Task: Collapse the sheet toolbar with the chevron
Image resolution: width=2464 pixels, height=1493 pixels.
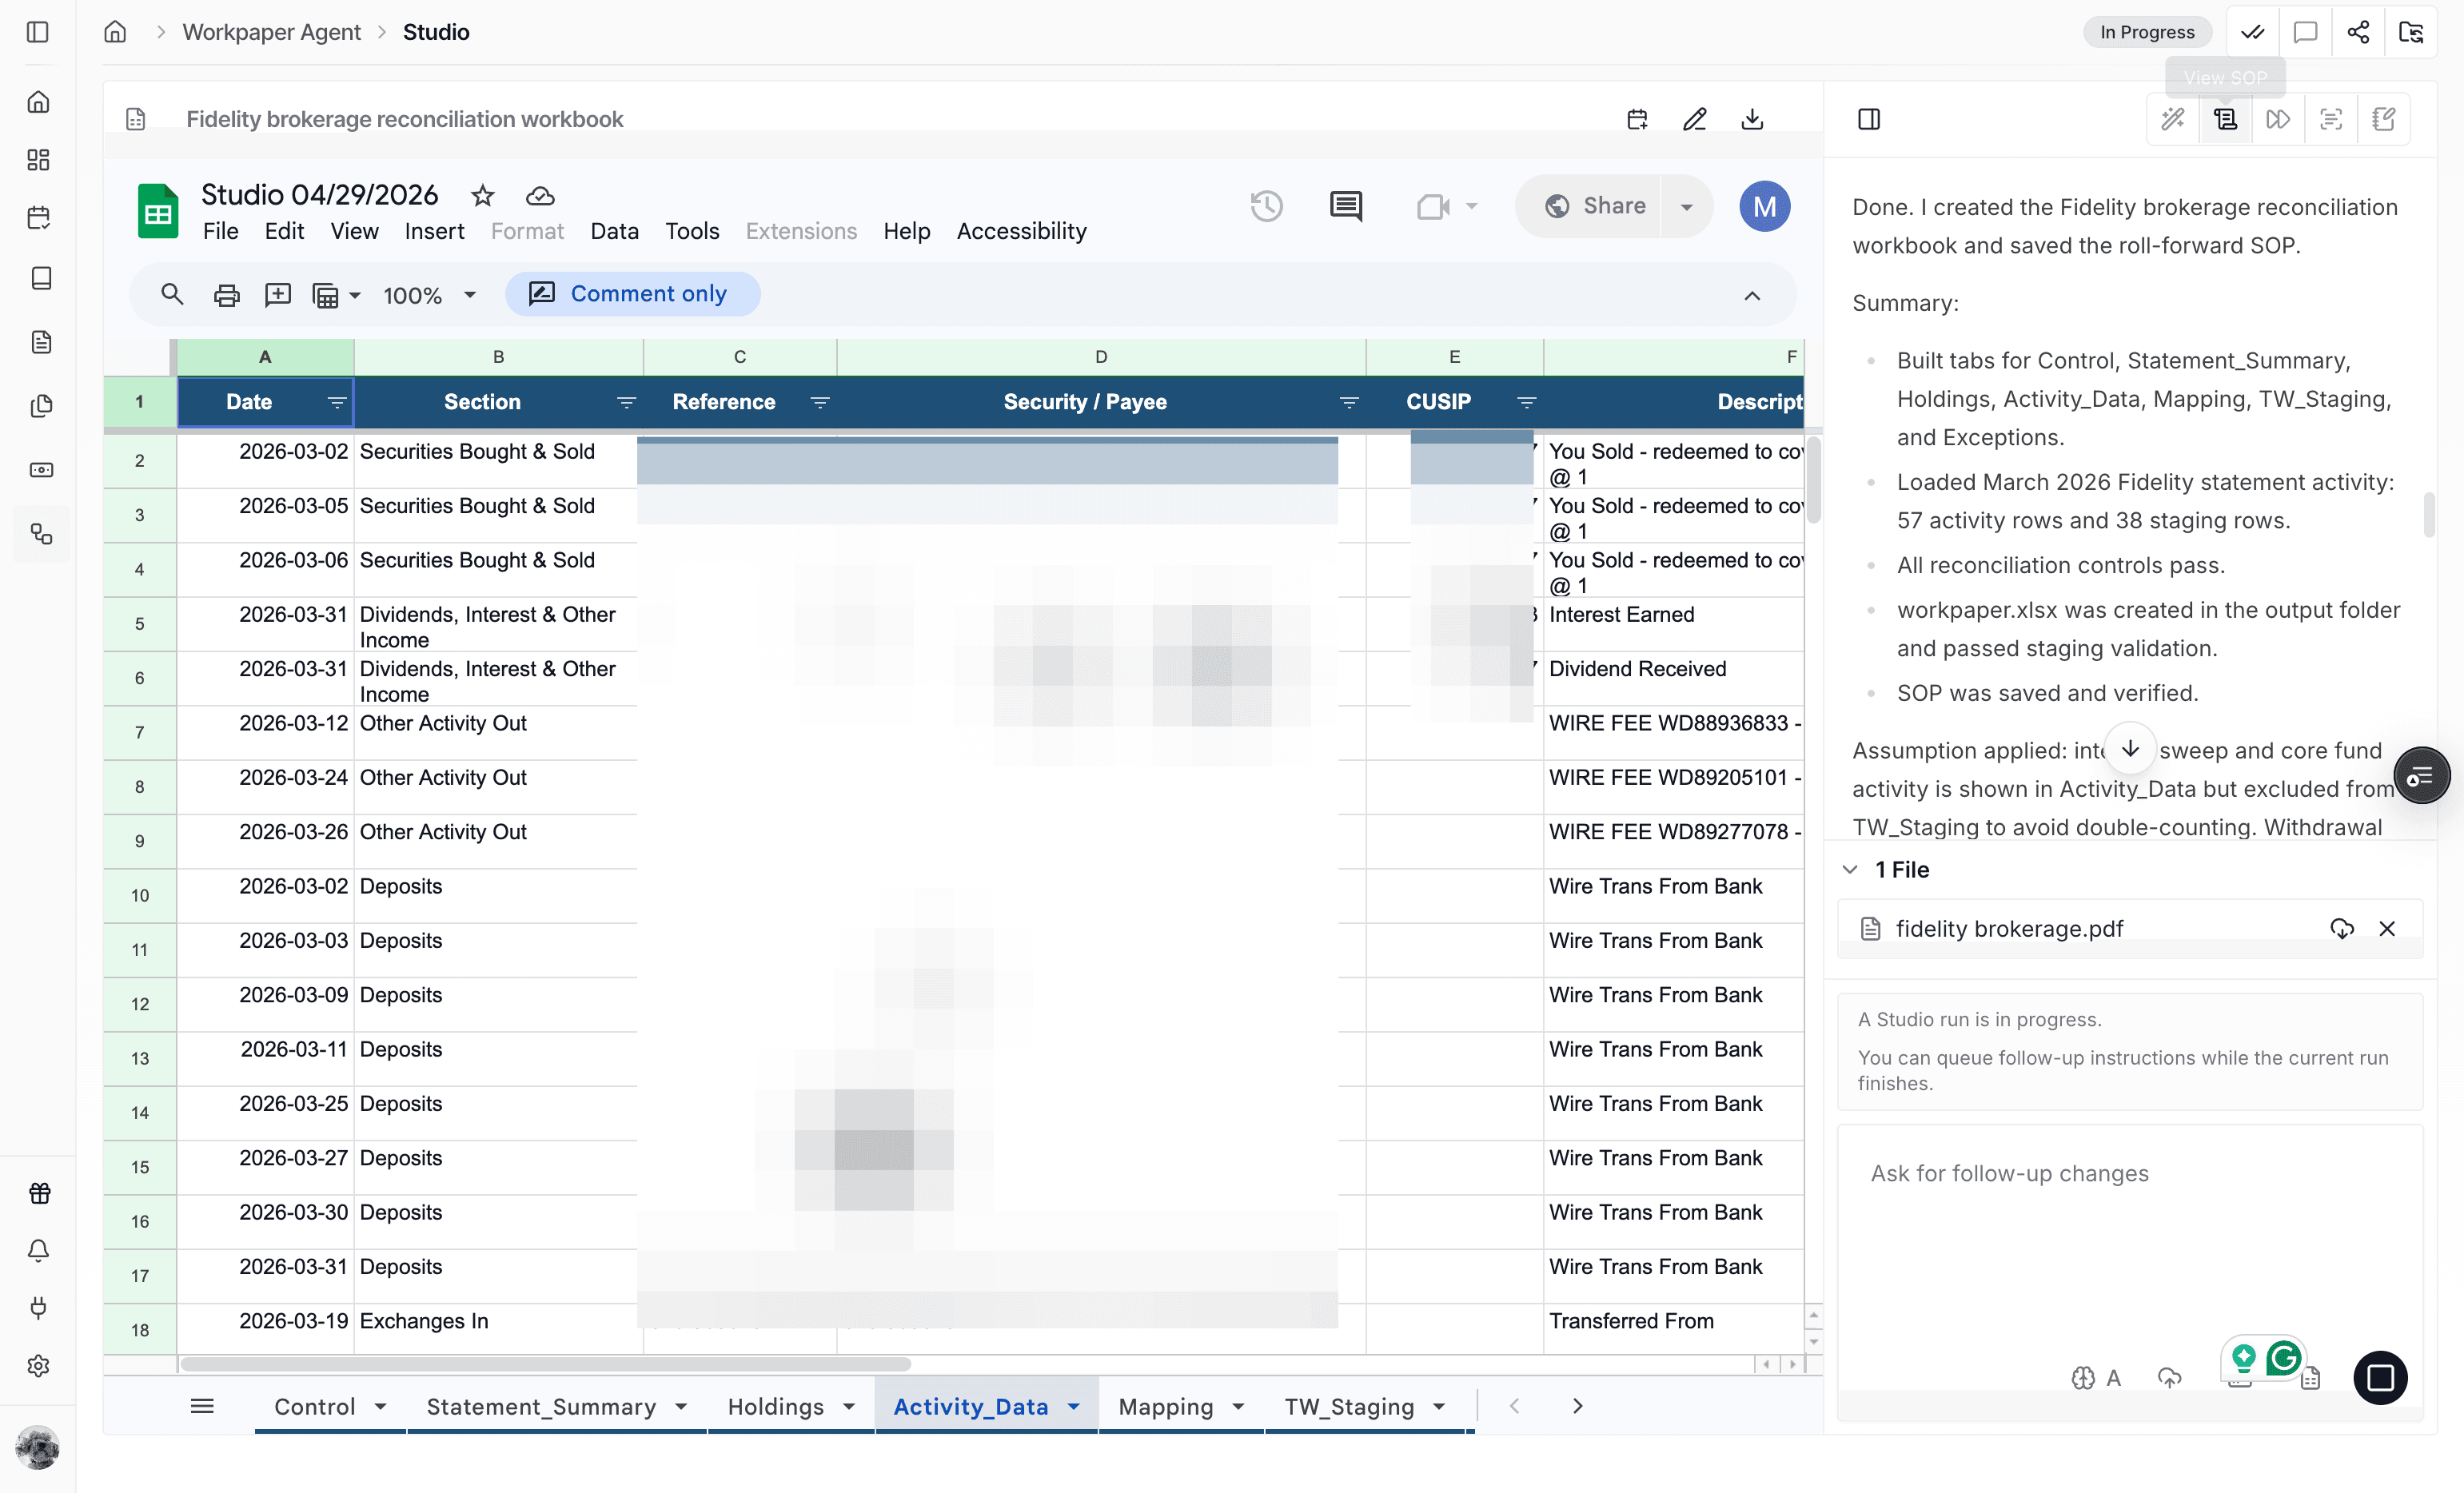Action: click(x=1752, y=295)
